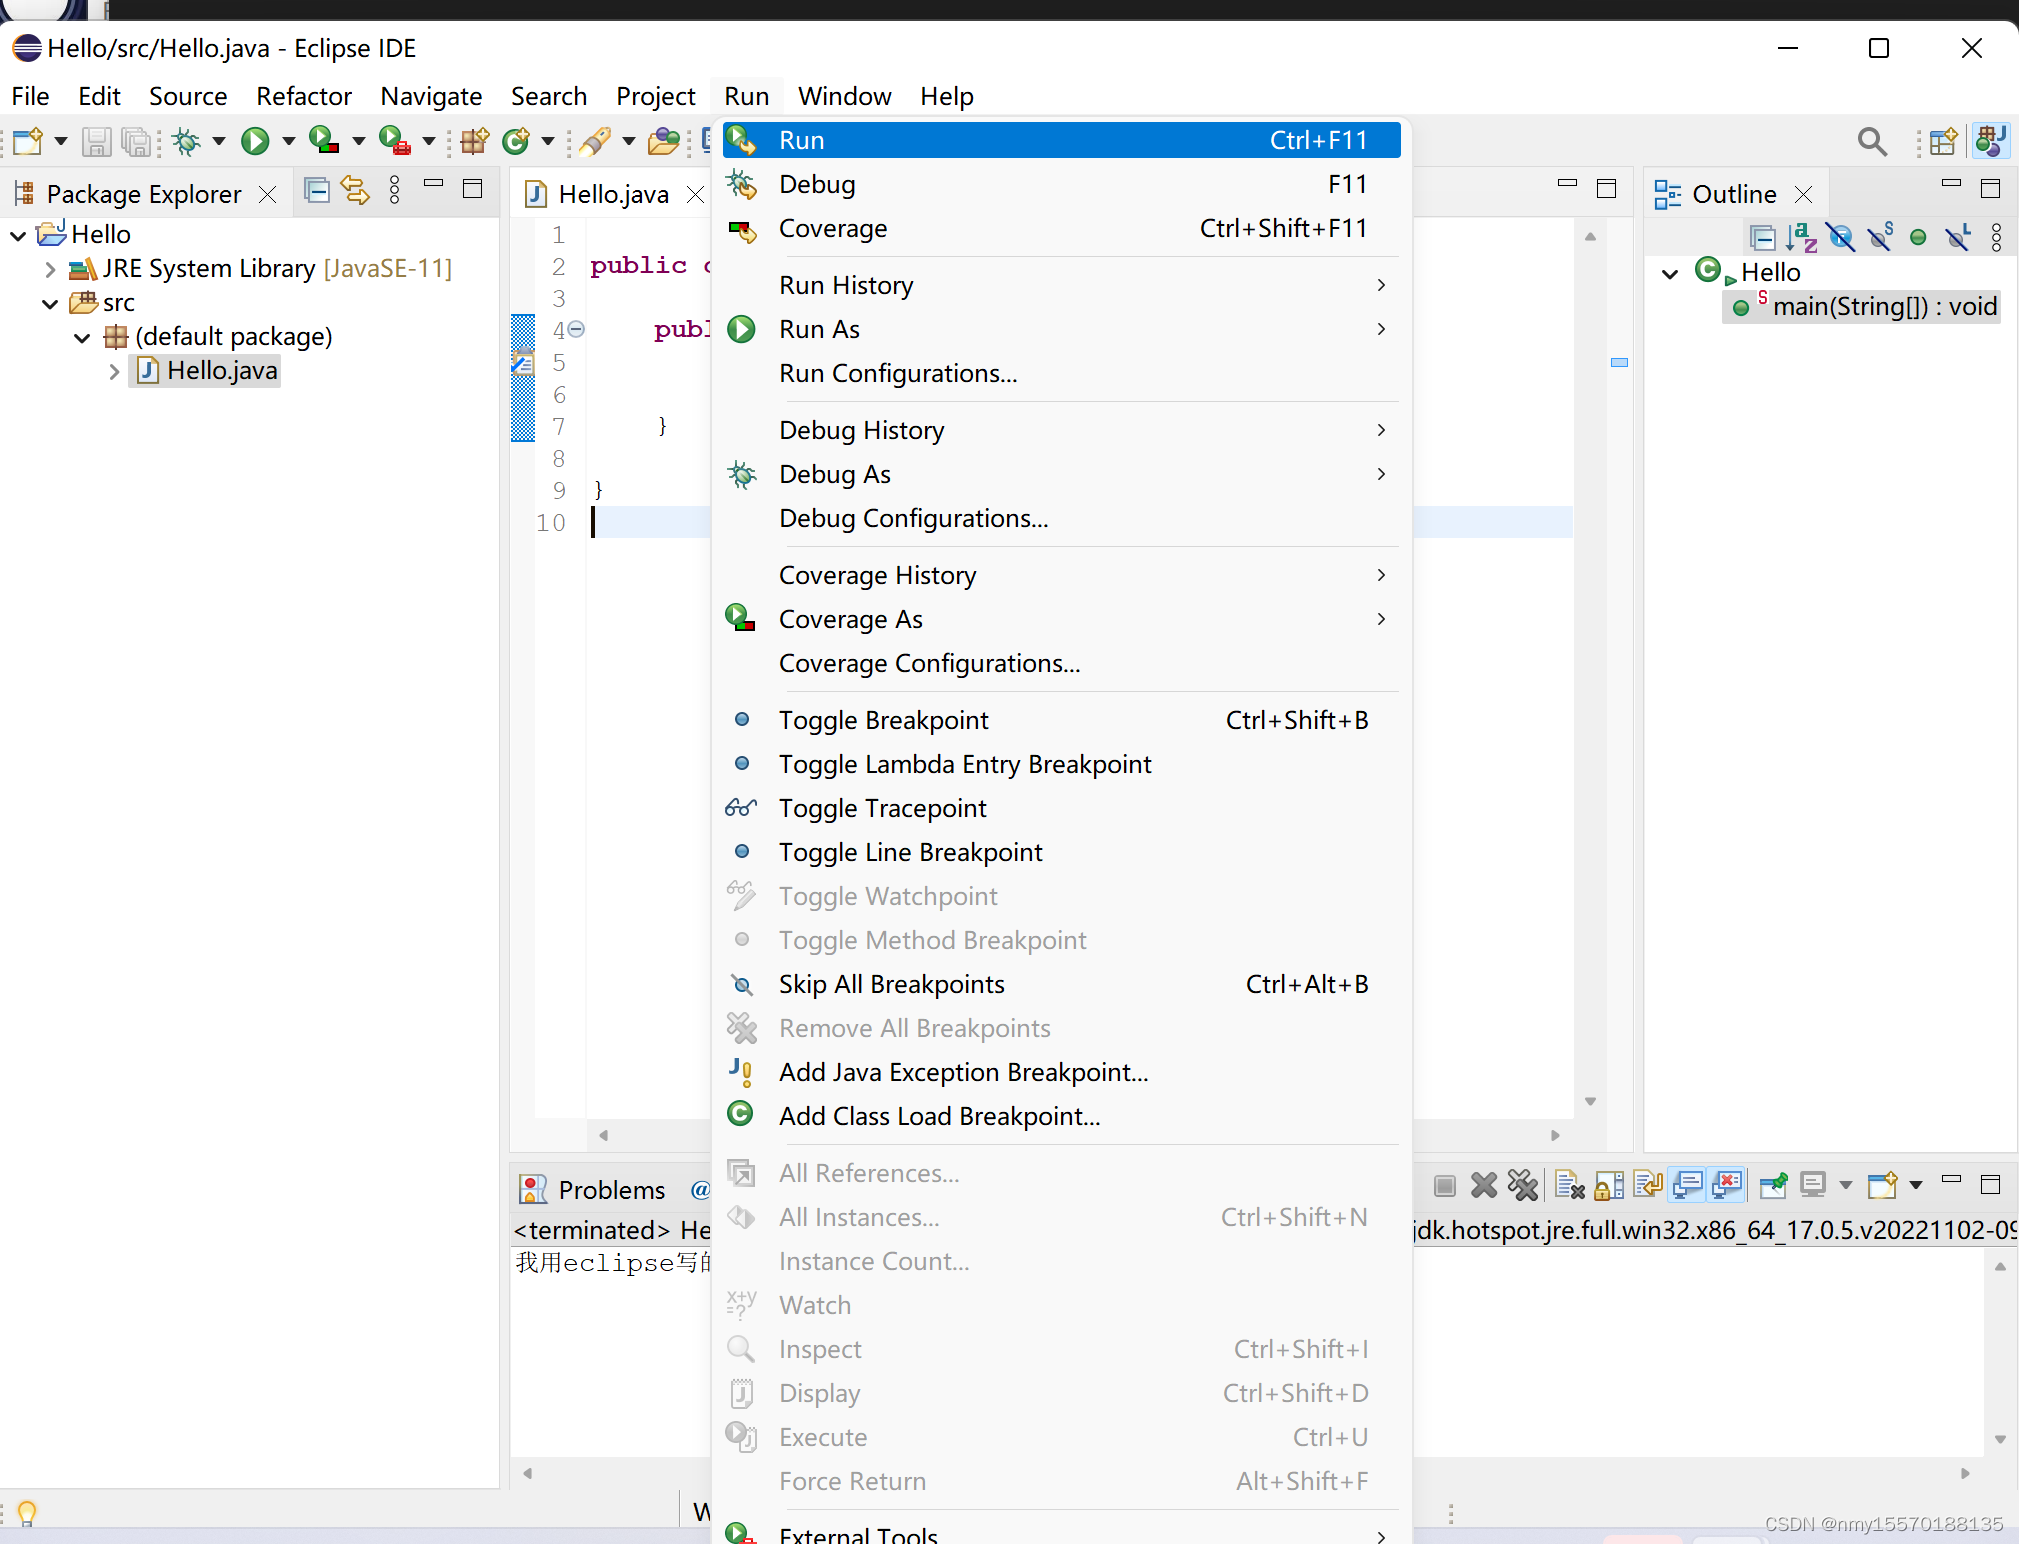Screen dimensions: 2019x1544
Task: Click Add Java Exception Breakpoint...
Action: [x=963, y=1072]
